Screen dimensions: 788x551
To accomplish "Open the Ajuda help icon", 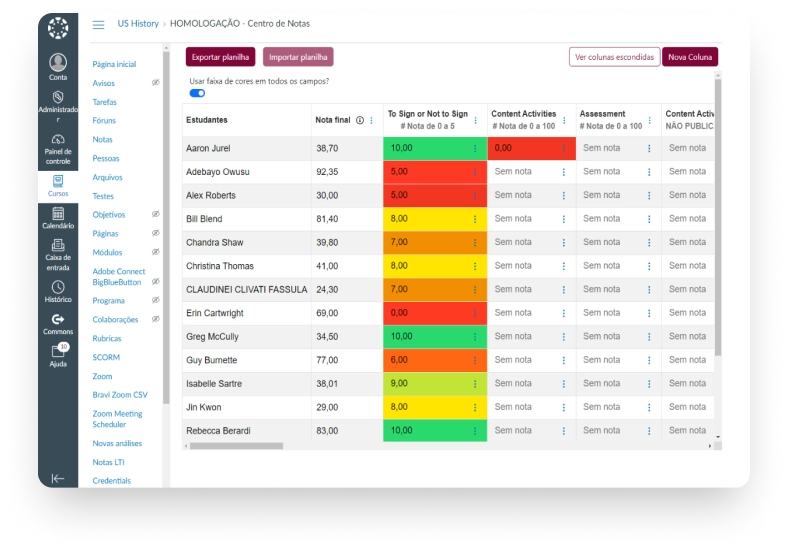I will (x=58, y=350).
